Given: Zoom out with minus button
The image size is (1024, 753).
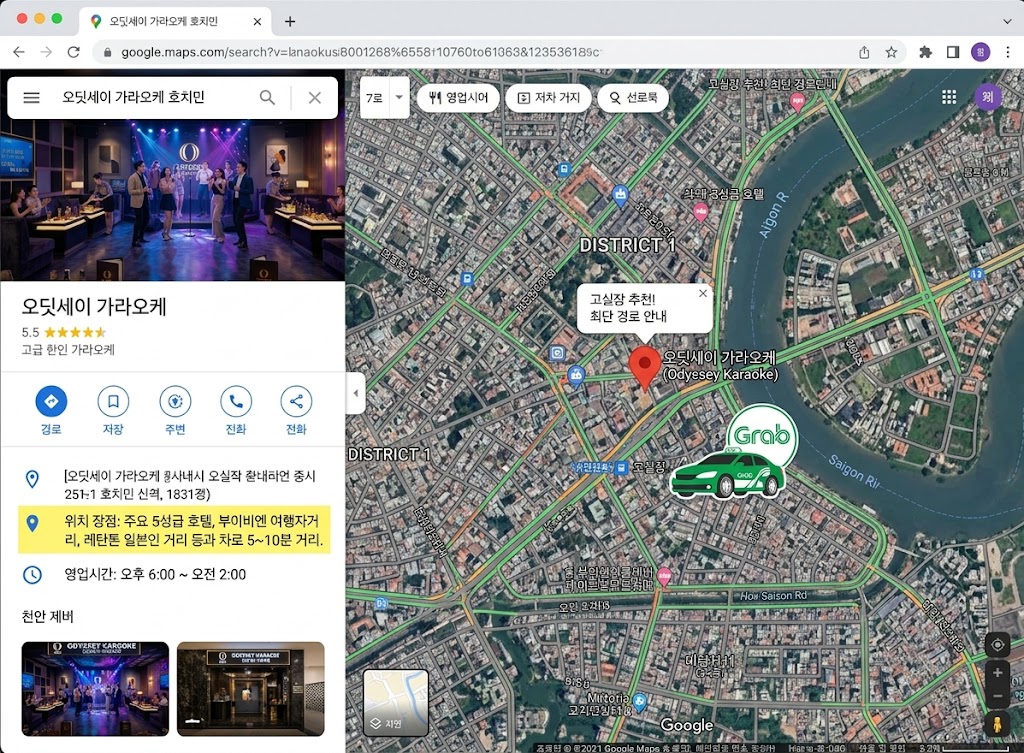Looking at the screenshot, I should 997,696.
